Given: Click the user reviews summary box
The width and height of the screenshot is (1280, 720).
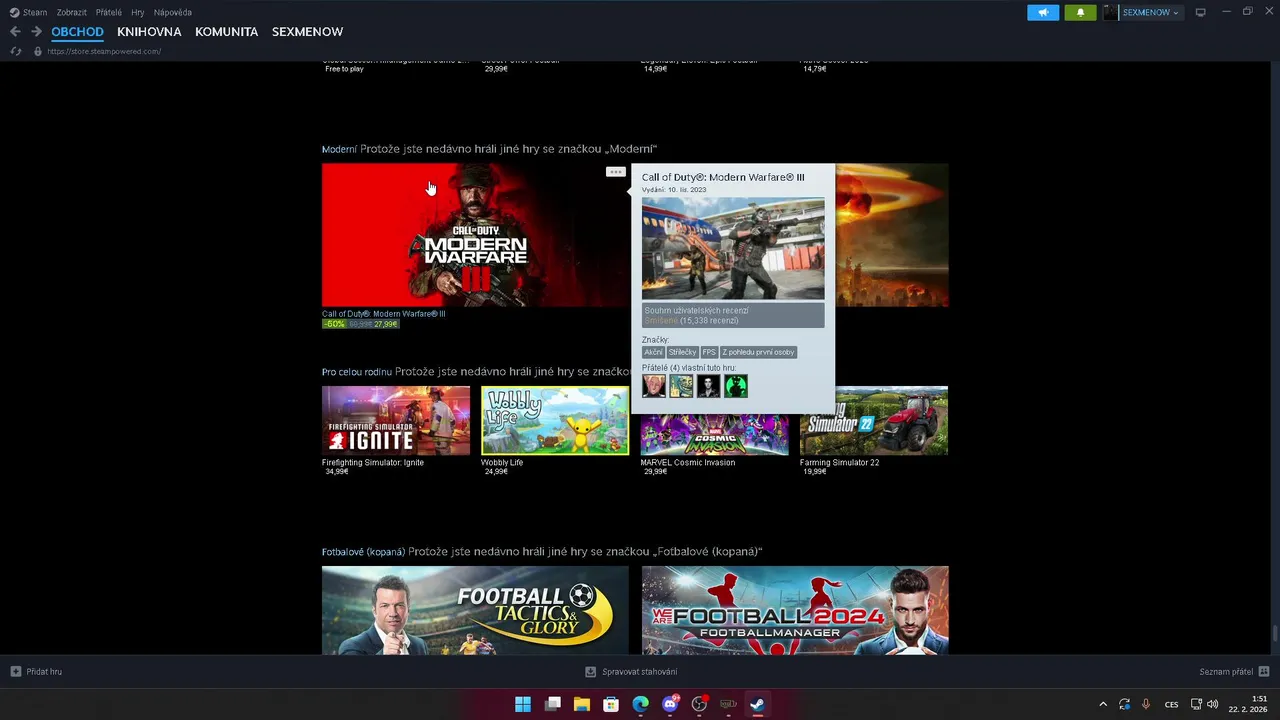Looking at the screenshot, I should click(x=733, y=315).
